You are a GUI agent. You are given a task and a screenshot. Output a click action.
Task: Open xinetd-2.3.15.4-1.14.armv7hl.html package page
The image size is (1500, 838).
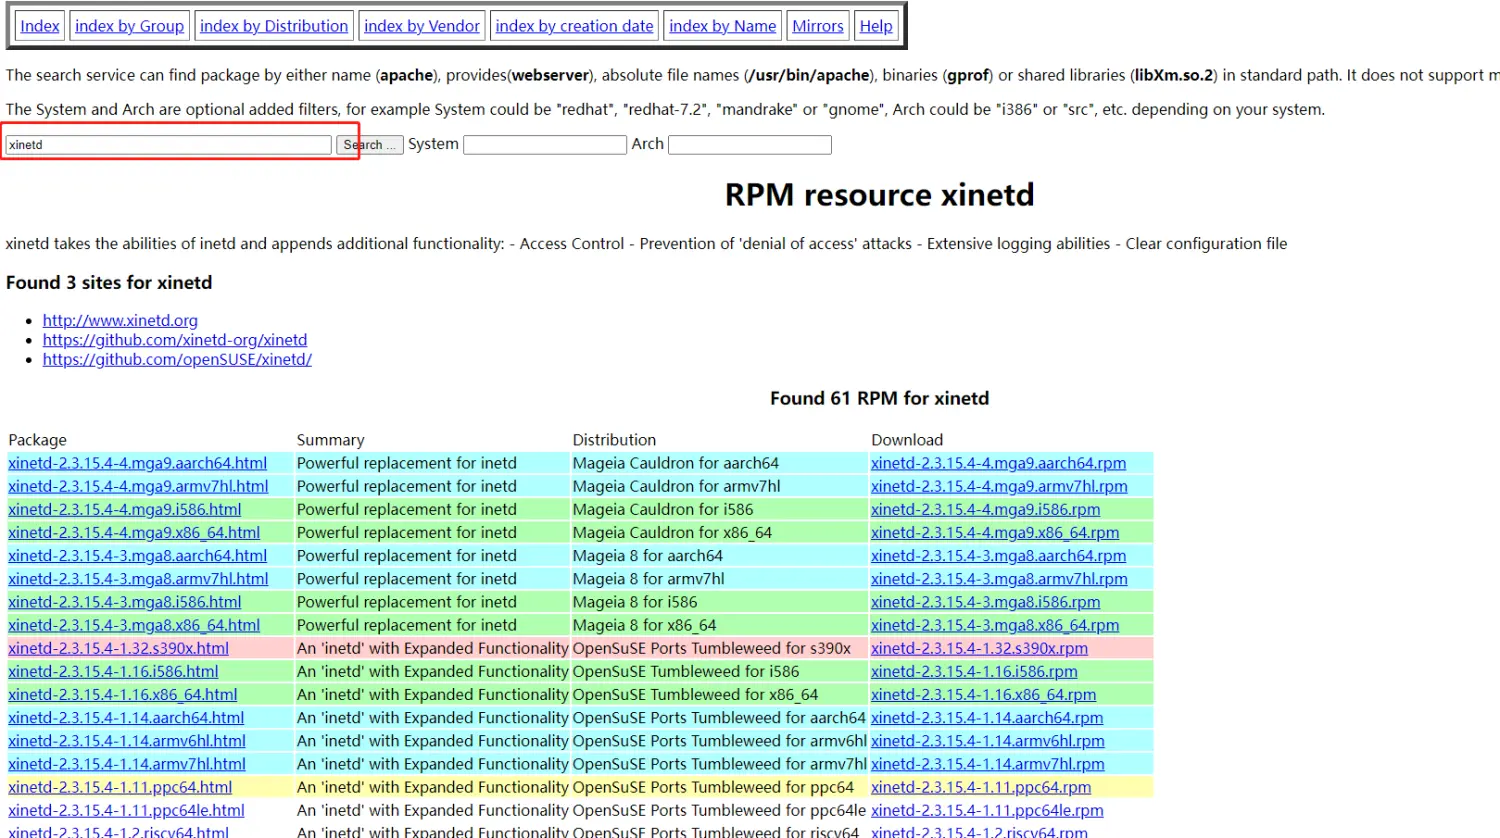[x=127, y=764]
